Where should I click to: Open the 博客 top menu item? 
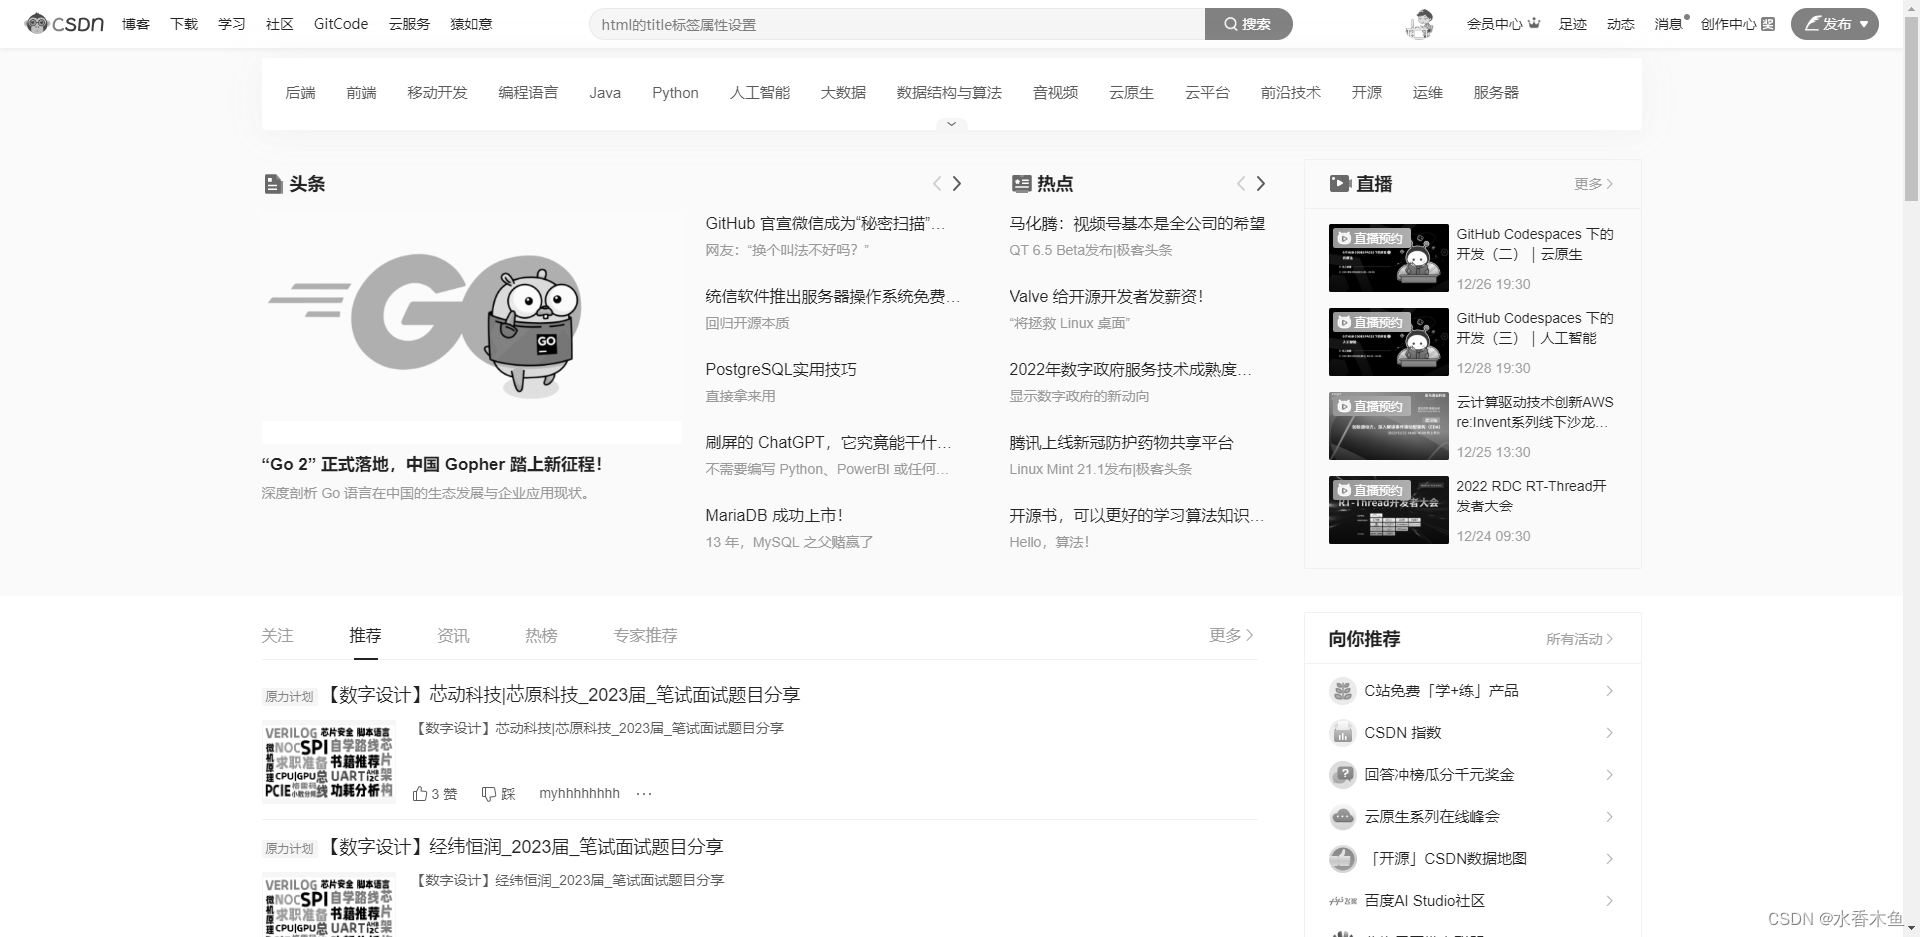coord(136,24)
